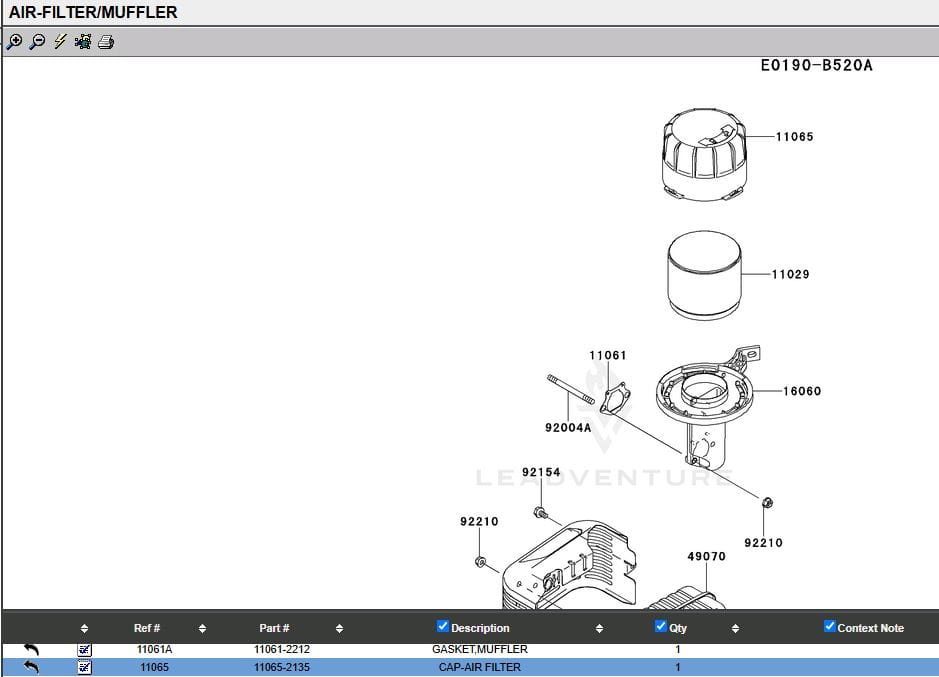Click the 16060 callout in the diagram
The height and width of the screenshot is (677, 939).
point(801,391)
